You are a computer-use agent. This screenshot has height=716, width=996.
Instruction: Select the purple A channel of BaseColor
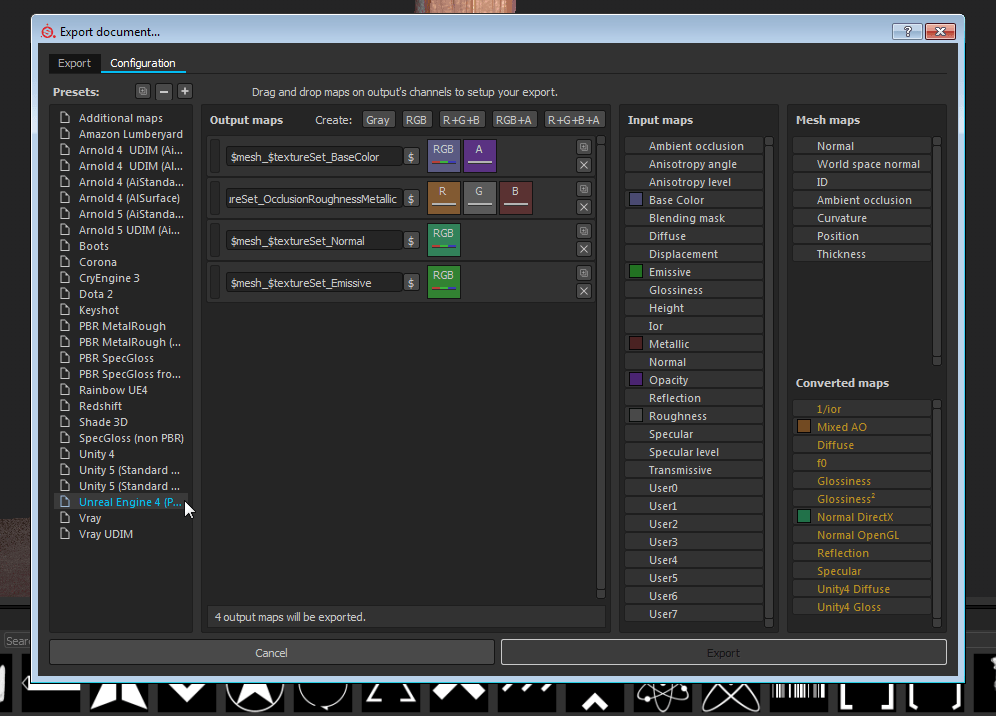coord(479,156)
